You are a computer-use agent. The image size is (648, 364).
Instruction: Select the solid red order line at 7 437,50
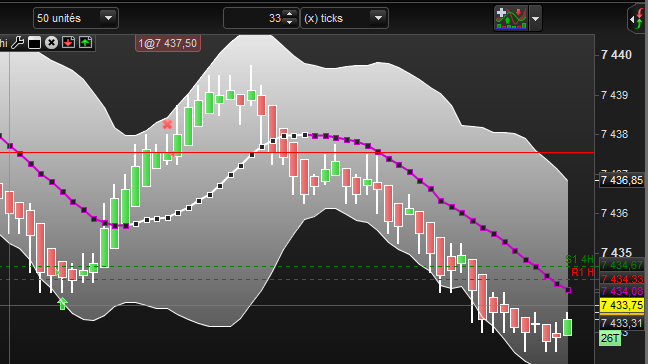(297, 152)
